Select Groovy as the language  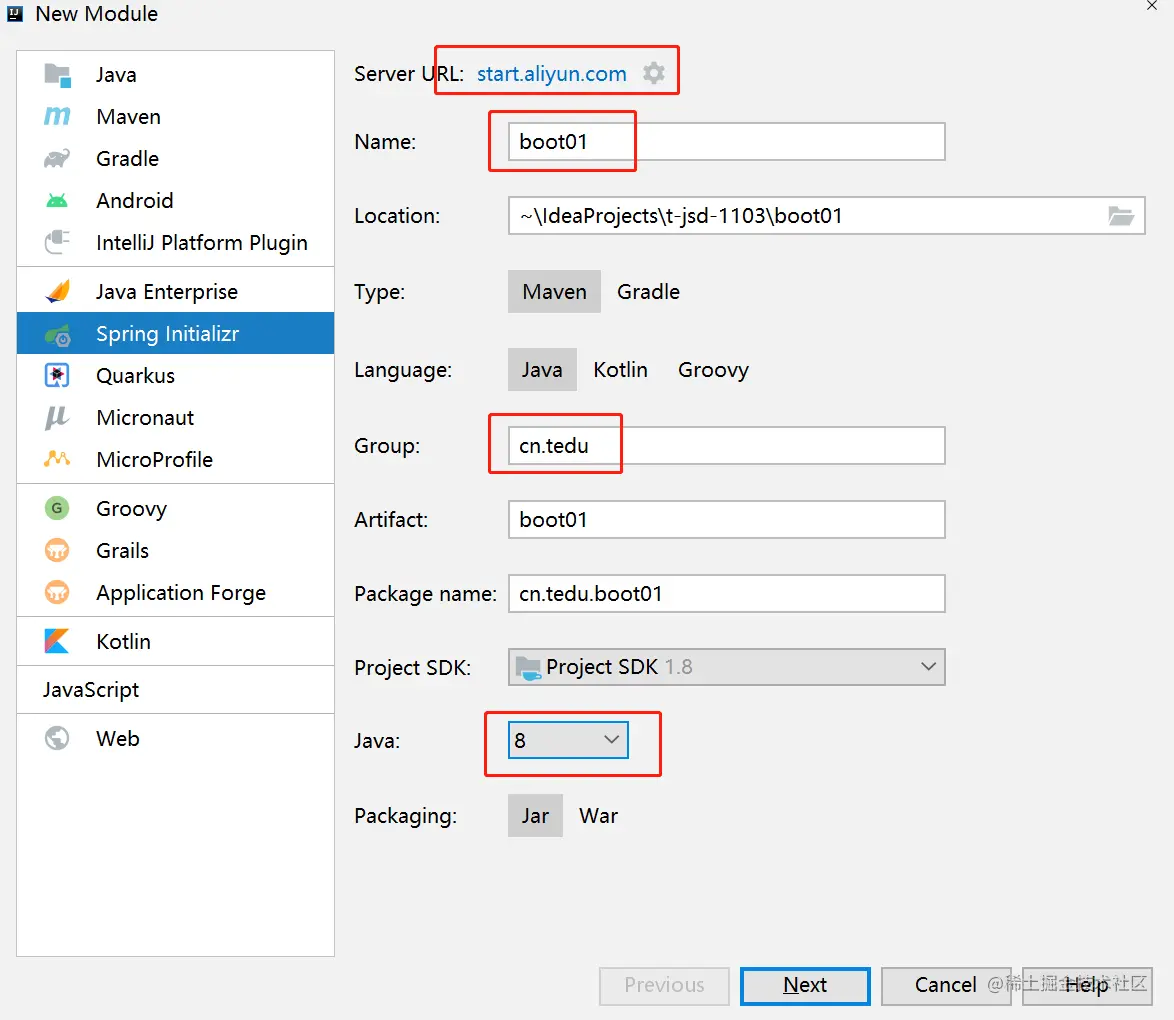click(713, 370)
